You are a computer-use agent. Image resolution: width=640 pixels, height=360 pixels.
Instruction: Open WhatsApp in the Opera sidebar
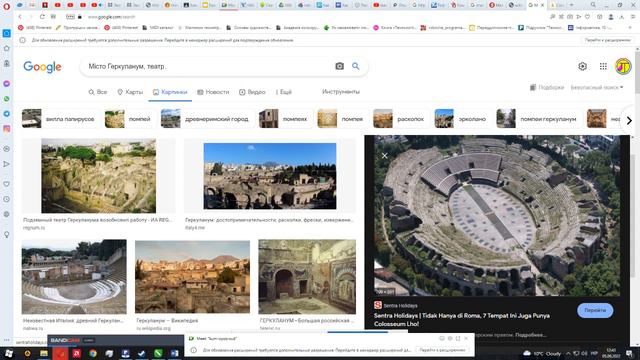[x=7, y=98]
